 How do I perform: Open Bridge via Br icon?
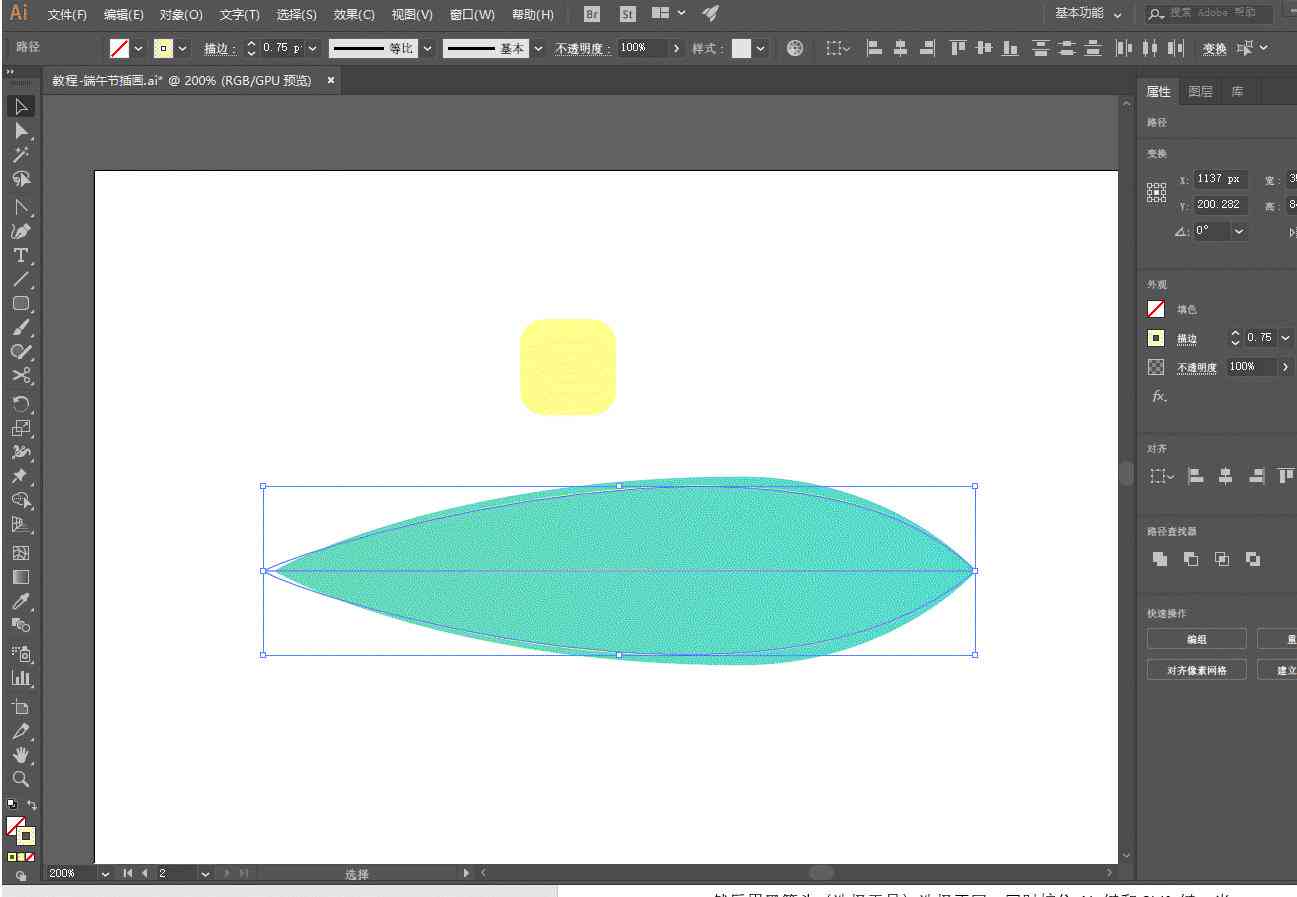point(592,14)
